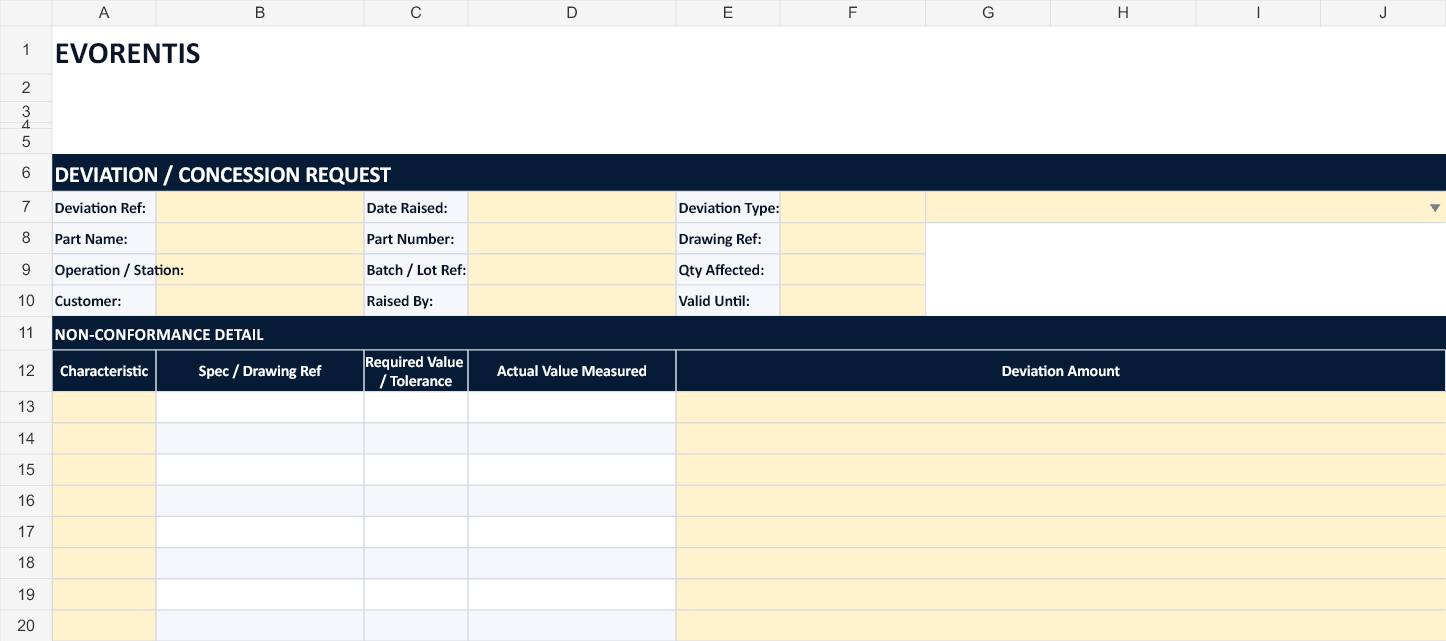The width and height of the screenshot is (1446, 641).
Task: Select row 11 header
Action: pyautogui.click(x=26, y=333)
